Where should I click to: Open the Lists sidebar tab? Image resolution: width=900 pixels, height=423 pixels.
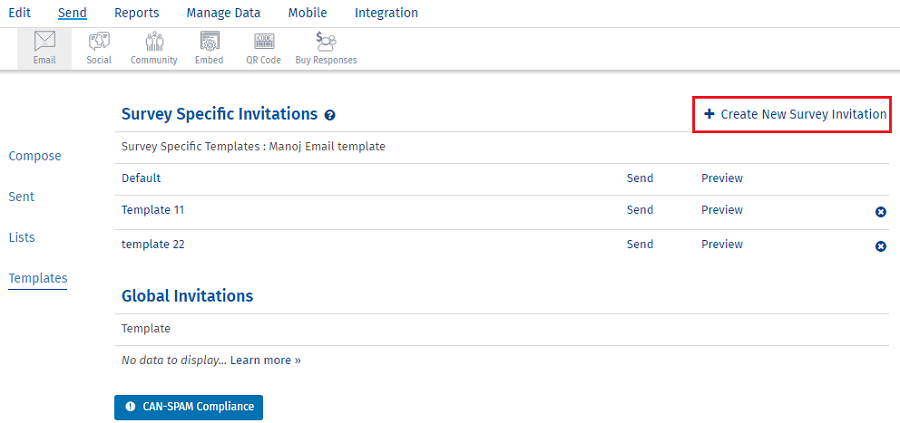22,238
